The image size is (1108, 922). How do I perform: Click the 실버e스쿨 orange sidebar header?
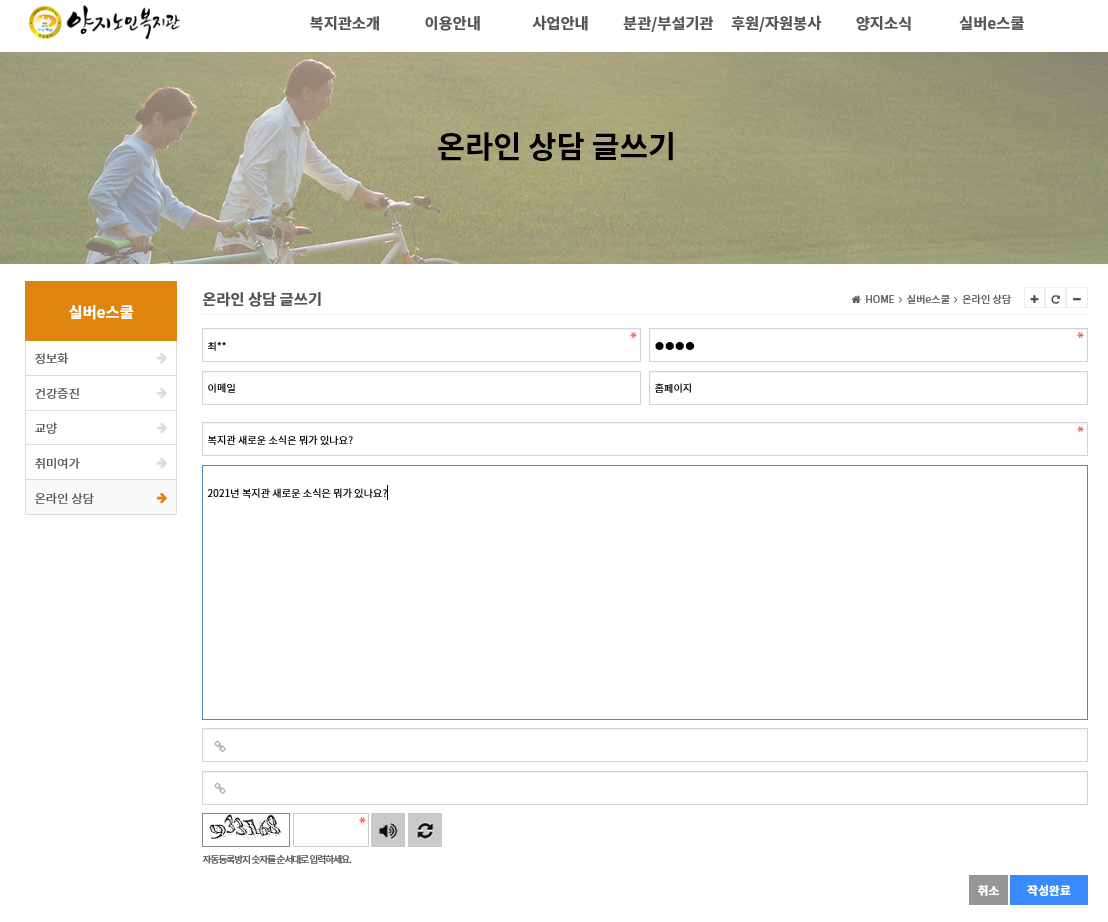click(x=101, y=311)
